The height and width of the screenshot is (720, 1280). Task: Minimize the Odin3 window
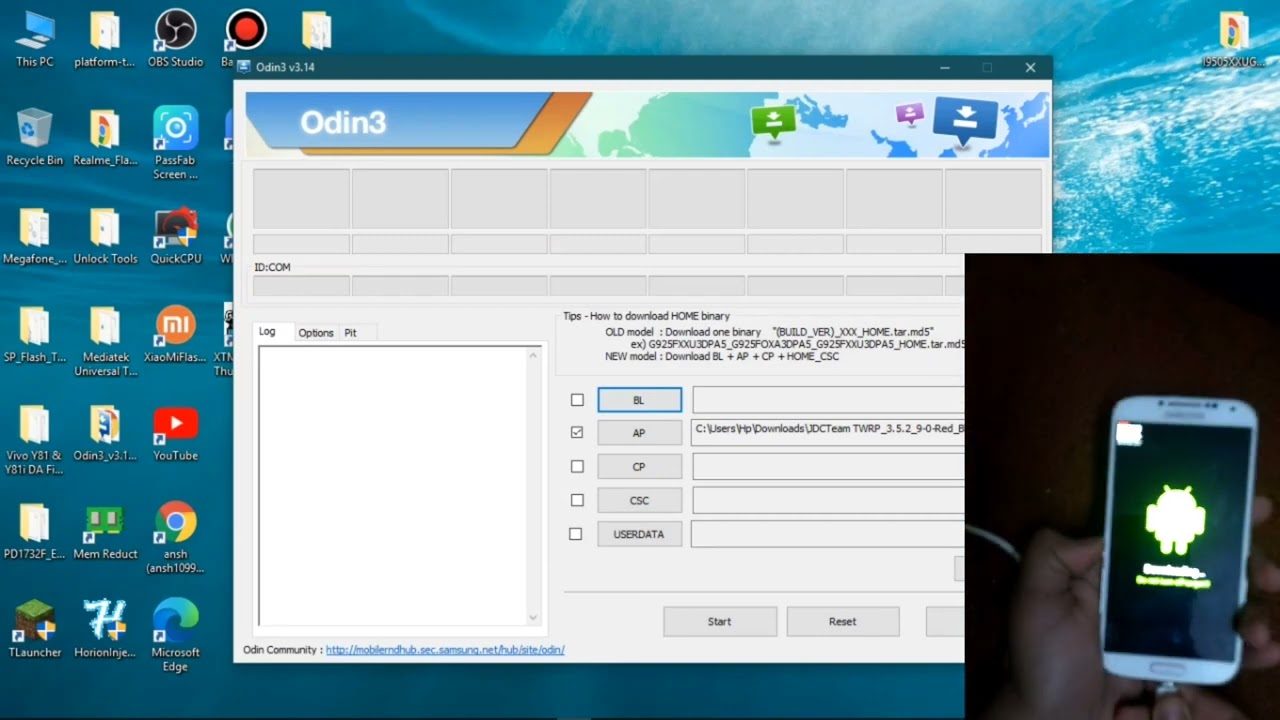(945, 68)
